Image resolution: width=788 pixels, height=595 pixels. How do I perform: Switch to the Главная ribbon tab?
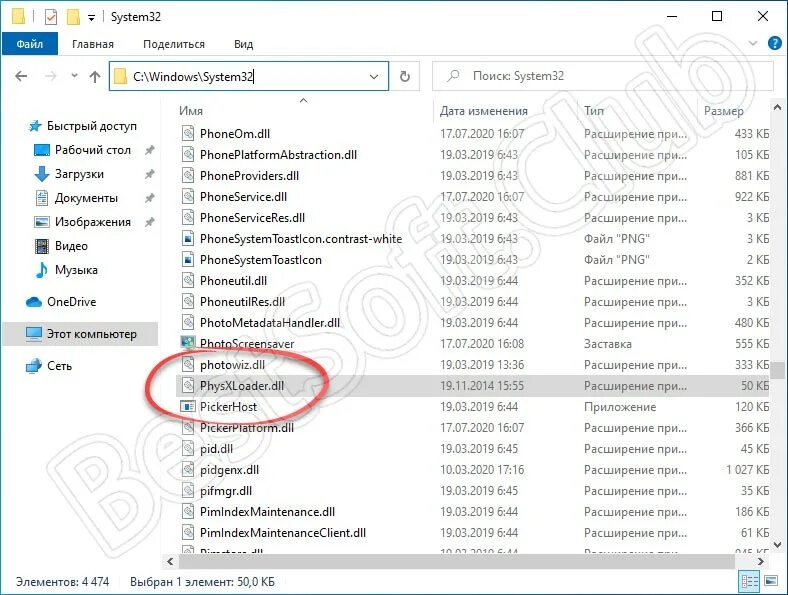coord(93,44)
